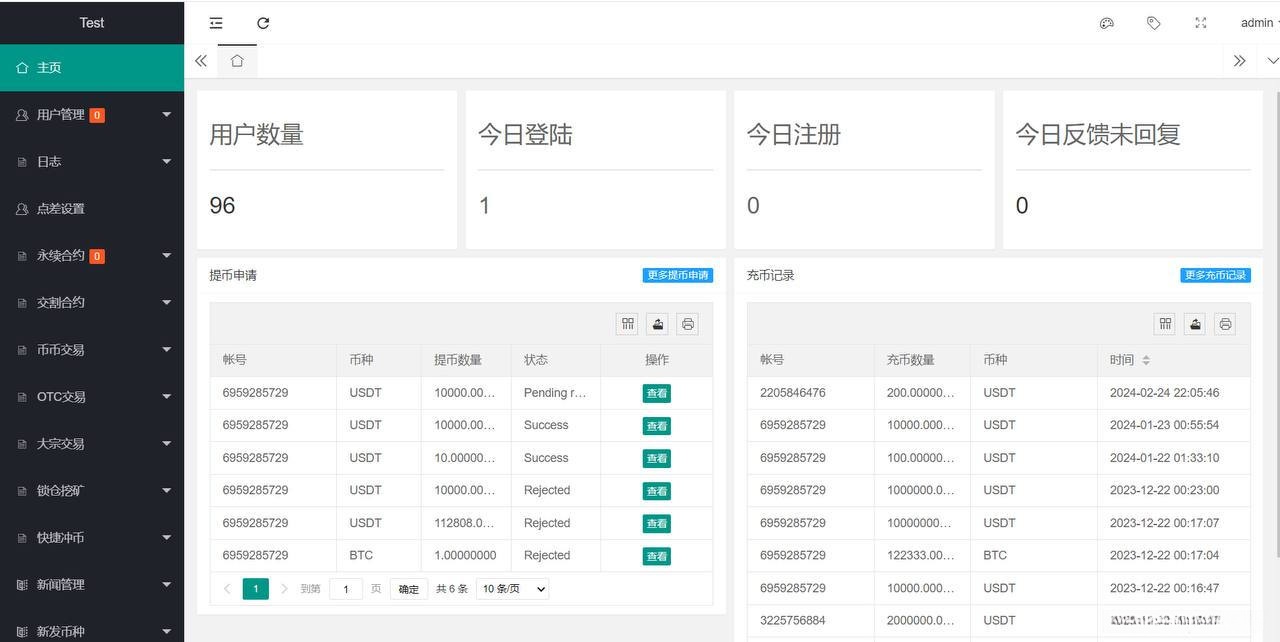
Task: Go to next page arrow in pagination
Action: (x=284, y=589)
